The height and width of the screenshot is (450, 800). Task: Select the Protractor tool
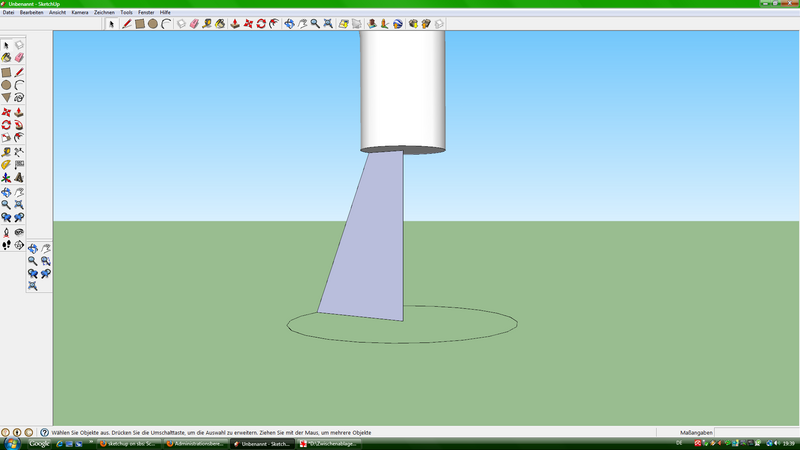(x=7, y=164)
